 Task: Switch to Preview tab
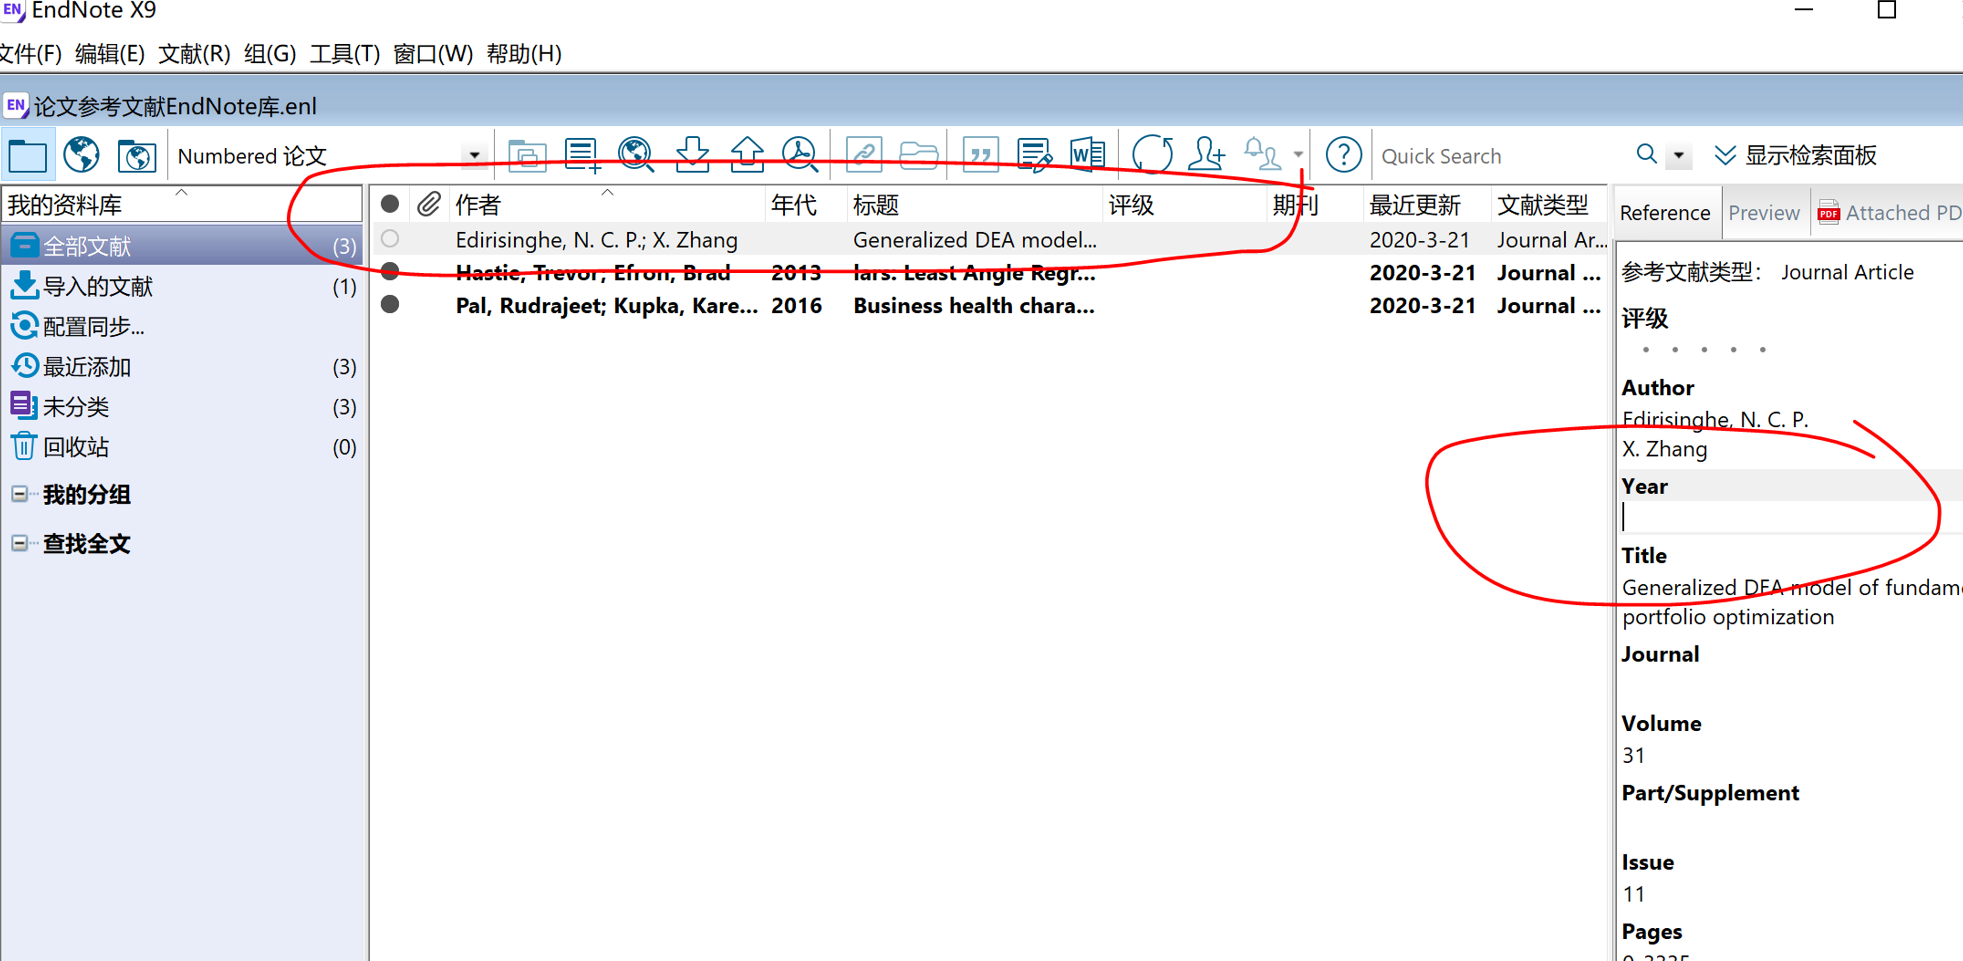(1763, 213)
